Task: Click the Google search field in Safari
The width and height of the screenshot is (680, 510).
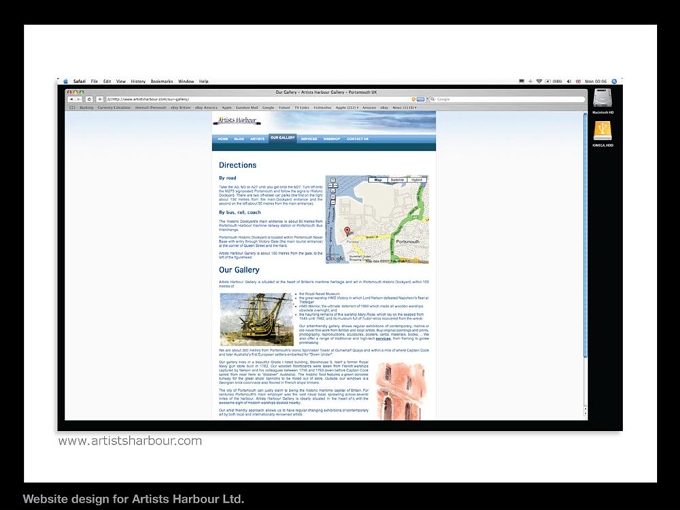Action: click(x=507, y=99)
